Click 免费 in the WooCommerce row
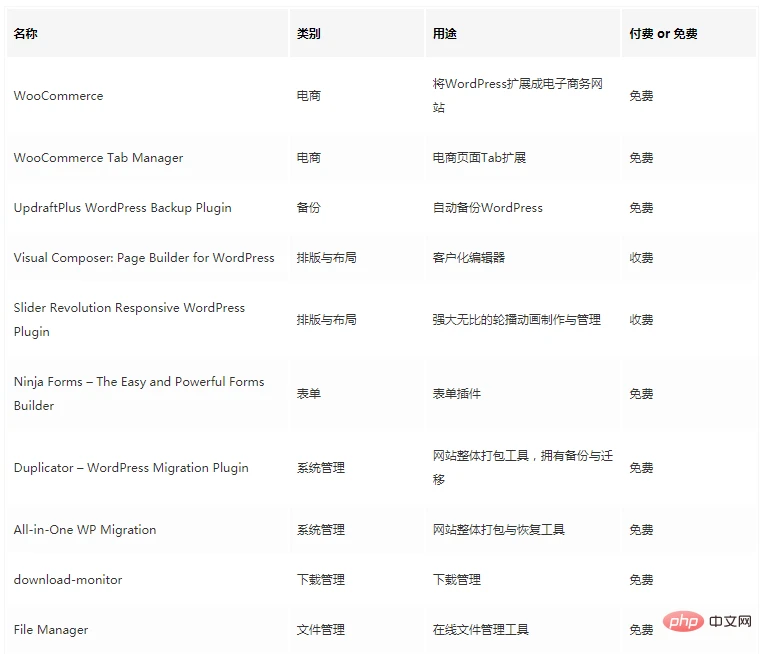 [x=641, y=96]
